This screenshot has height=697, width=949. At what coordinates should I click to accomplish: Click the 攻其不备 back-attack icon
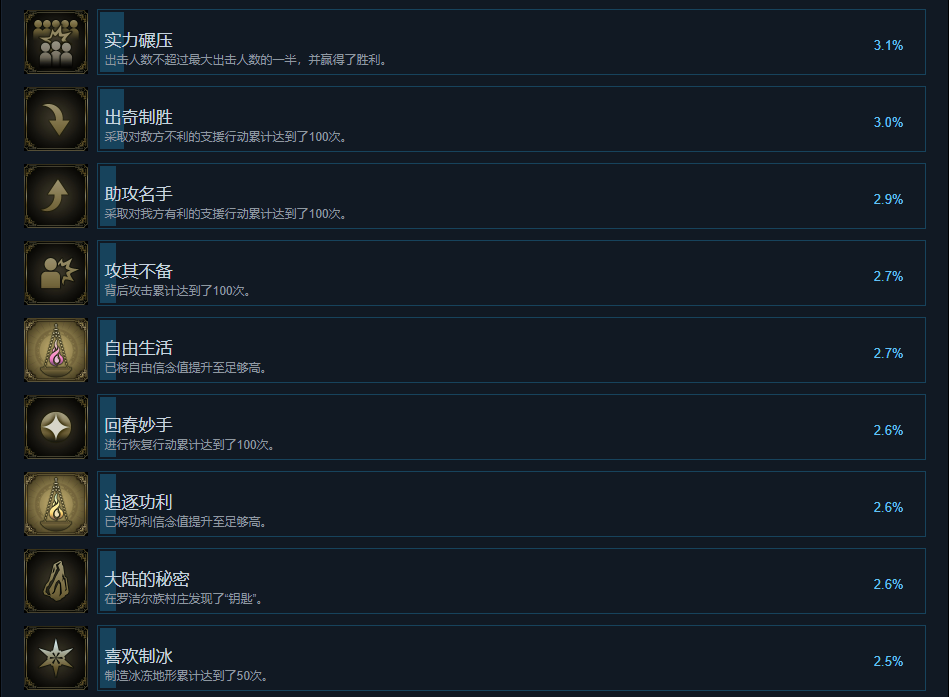[x=56, y=273]
